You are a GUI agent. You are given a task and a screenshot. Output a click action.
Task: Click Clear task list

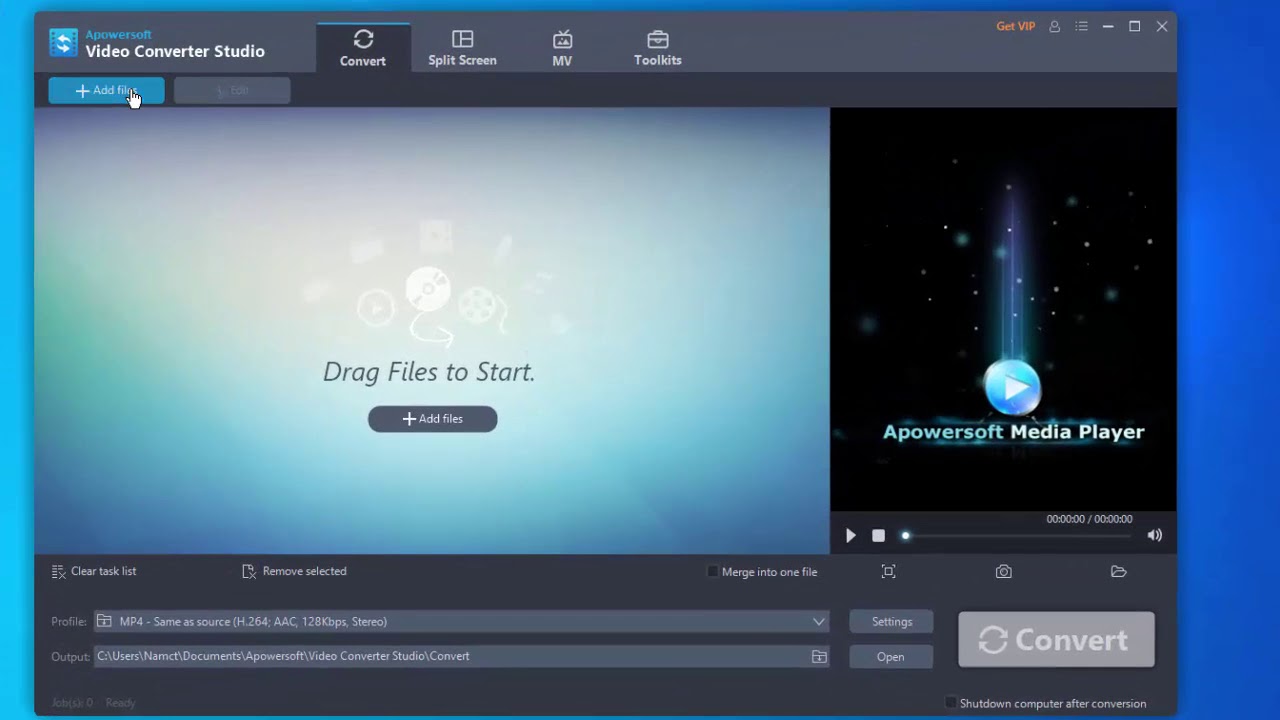[94, 571]
